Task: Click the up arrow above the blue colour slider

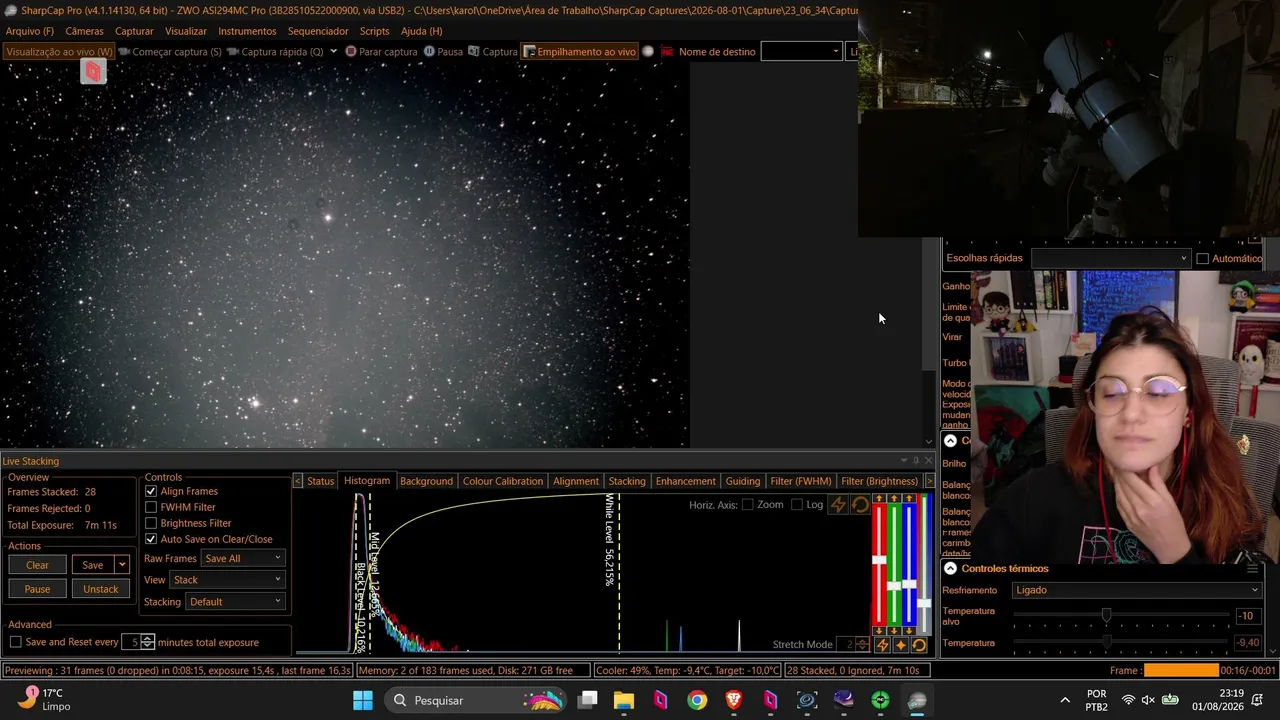Action: [x=909, y=499]
